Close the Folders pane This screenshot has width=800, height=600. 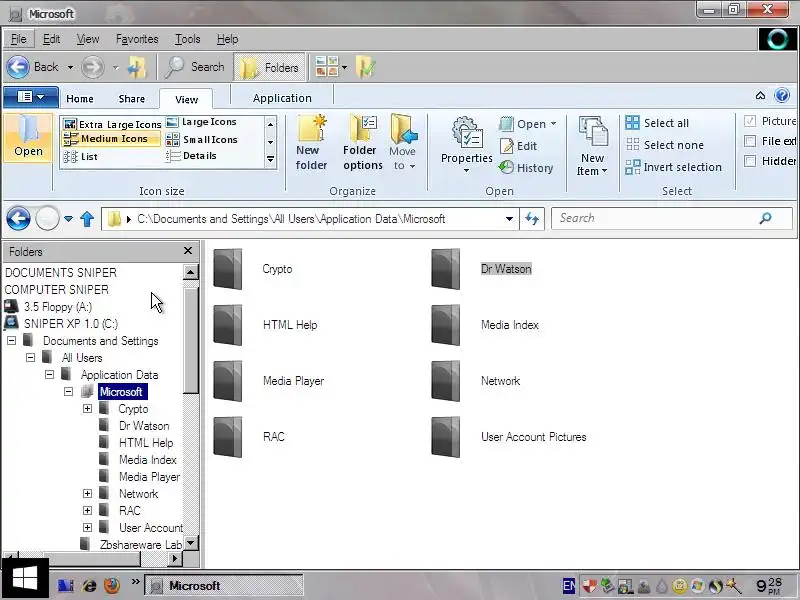pos(188,251)
